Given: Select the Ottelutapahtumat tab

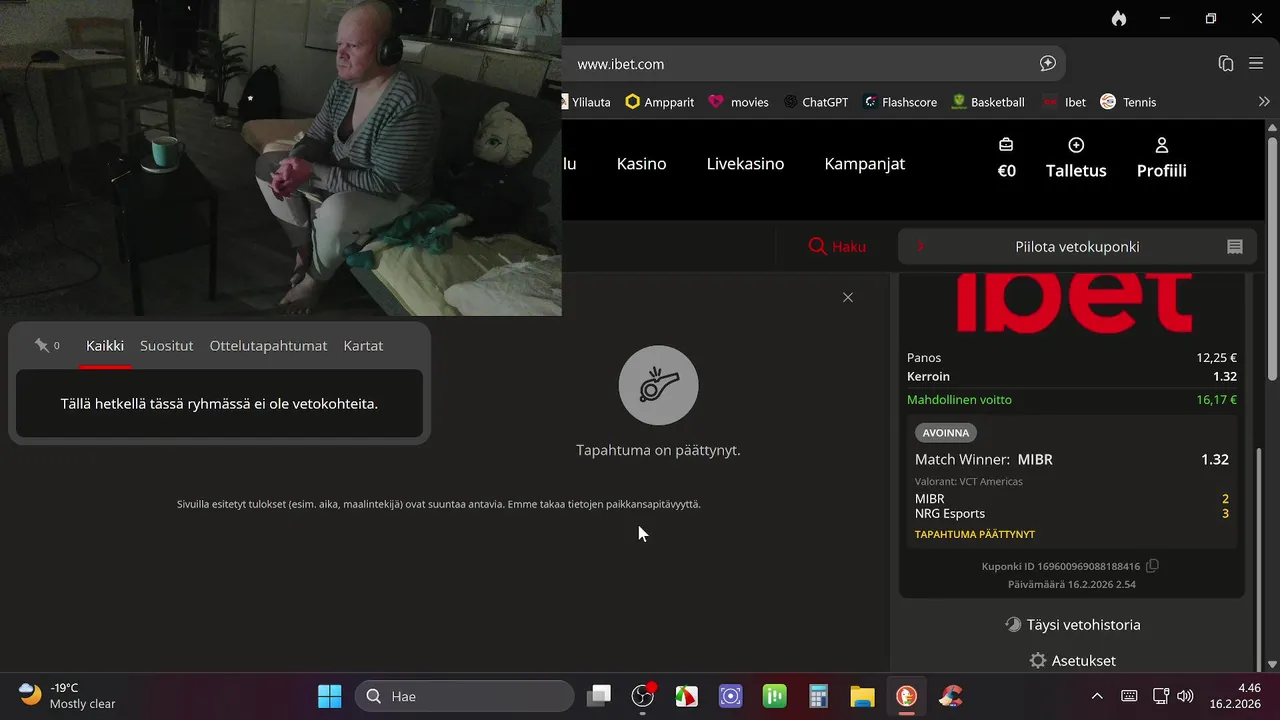Looking at the screenshot, I should click(268, 346).
